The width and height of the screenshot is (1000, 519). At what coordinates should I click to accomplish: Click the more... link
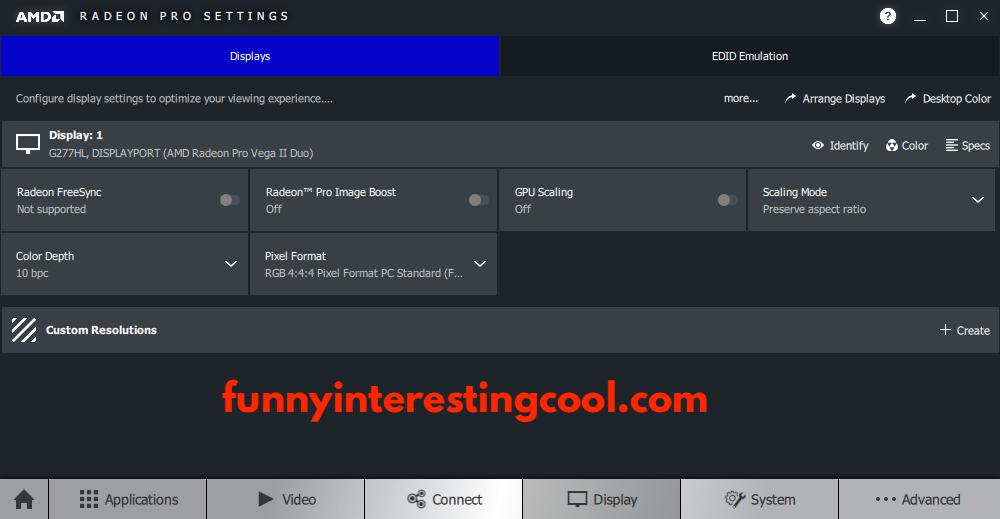(740, 98)
